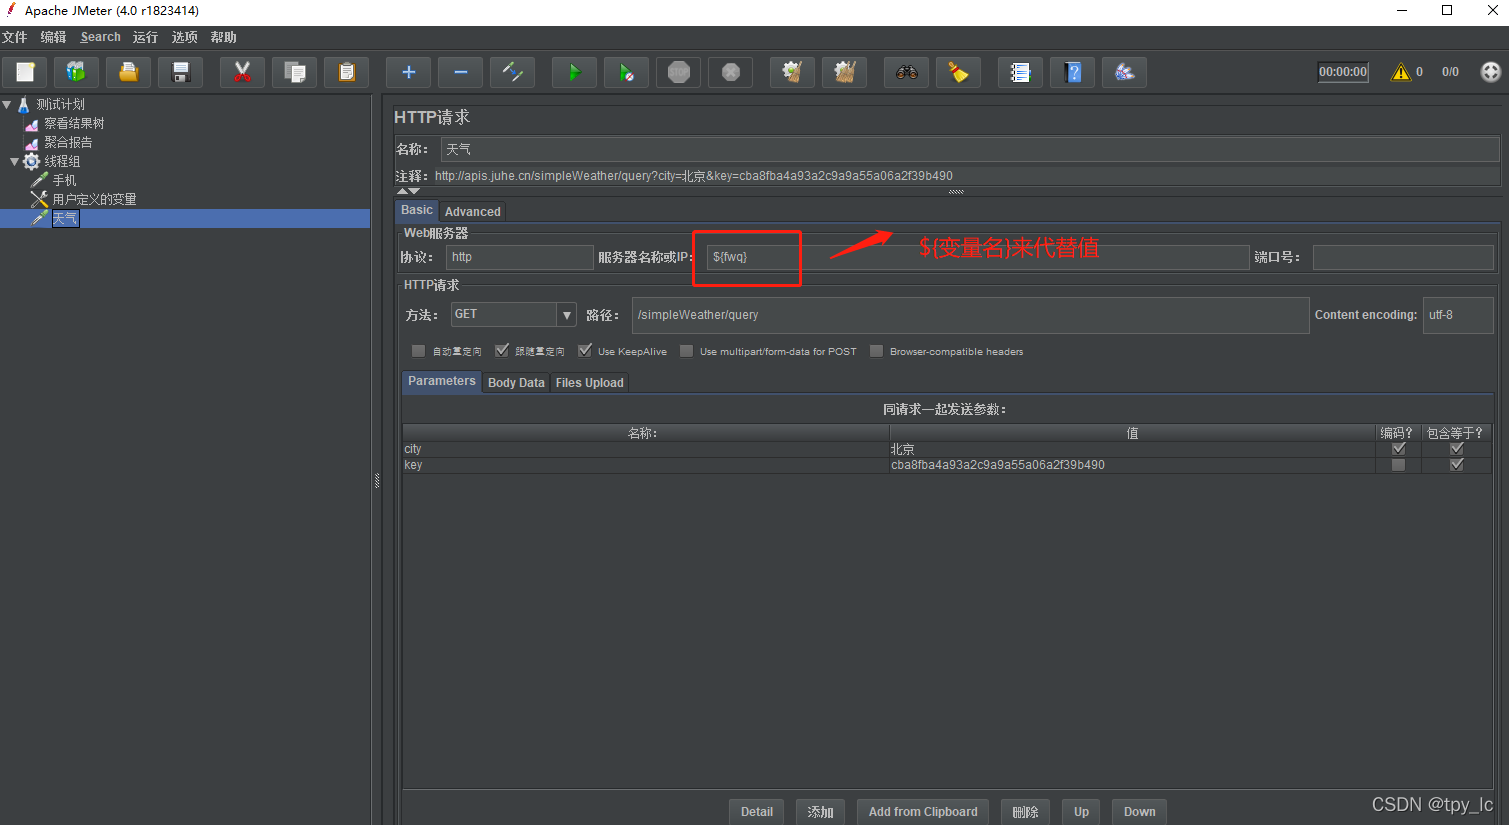Start the test with green play icon

[574, 72]
